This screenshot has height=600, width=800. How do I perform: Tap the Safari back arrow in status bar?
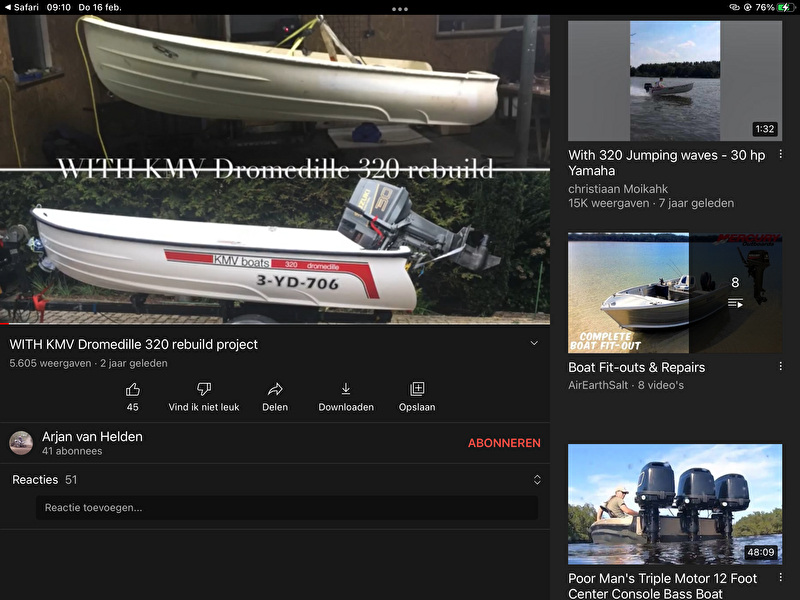coord(8,7)
